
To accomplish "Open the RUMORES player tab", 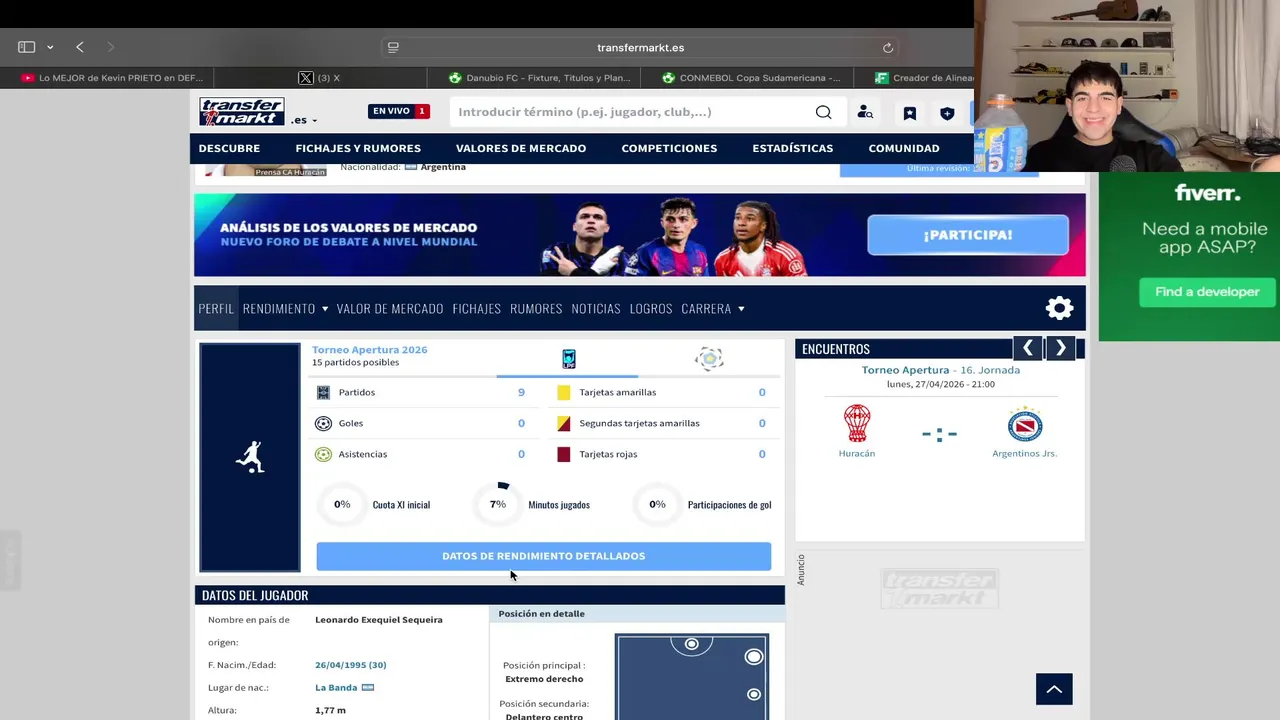I will coord(536,308).
